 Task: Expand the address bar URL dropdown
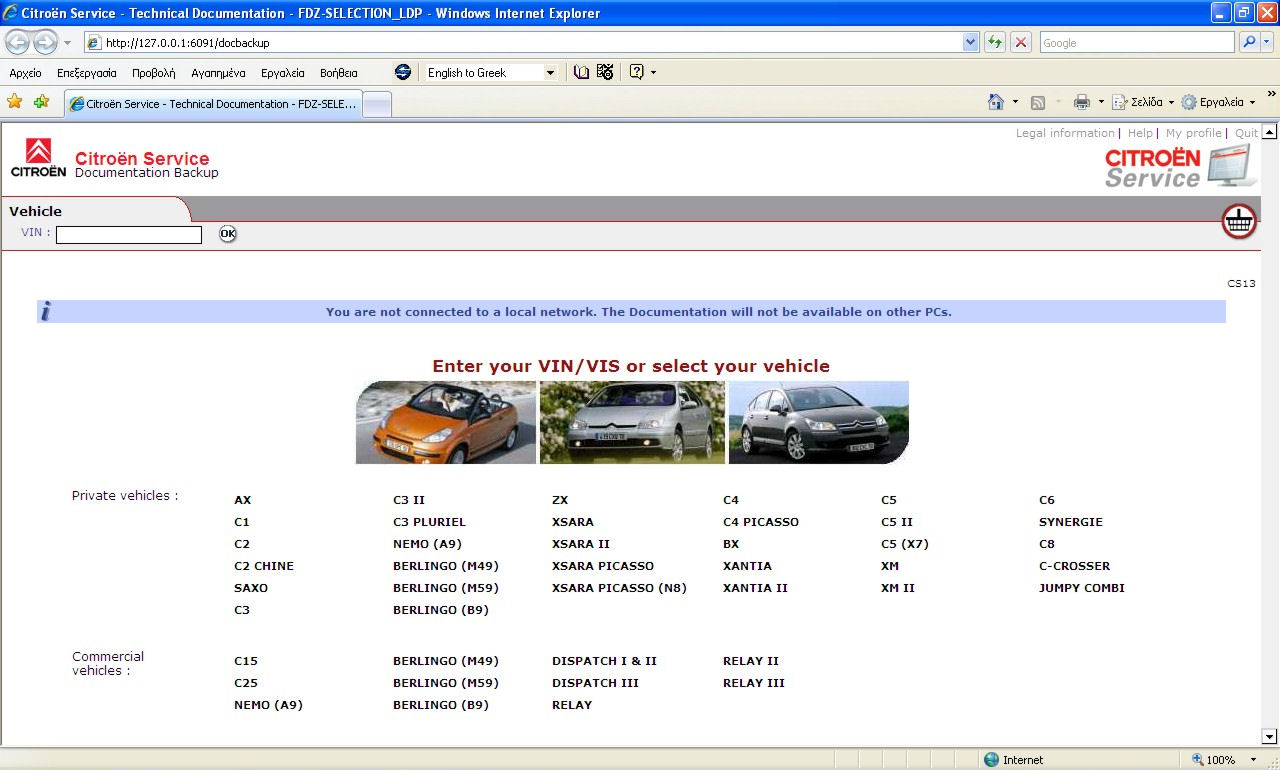pos(970,43)
